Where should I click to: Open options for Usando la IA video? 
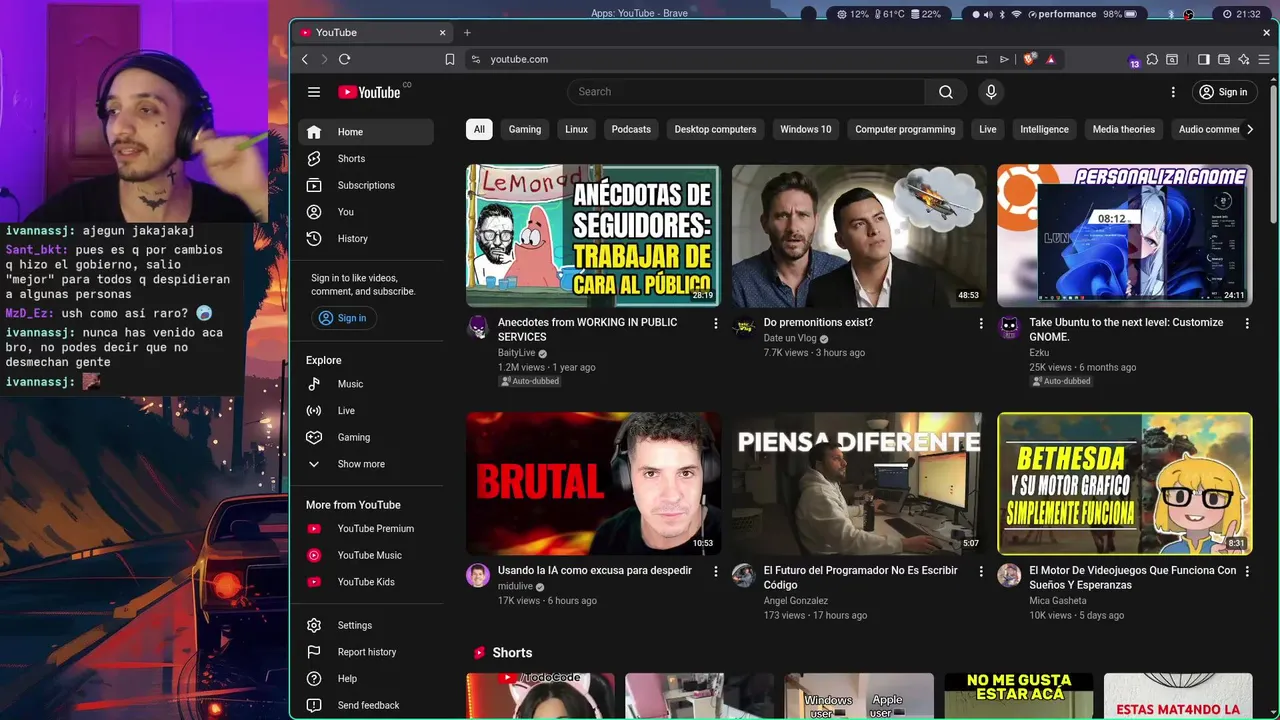point(715,571)
